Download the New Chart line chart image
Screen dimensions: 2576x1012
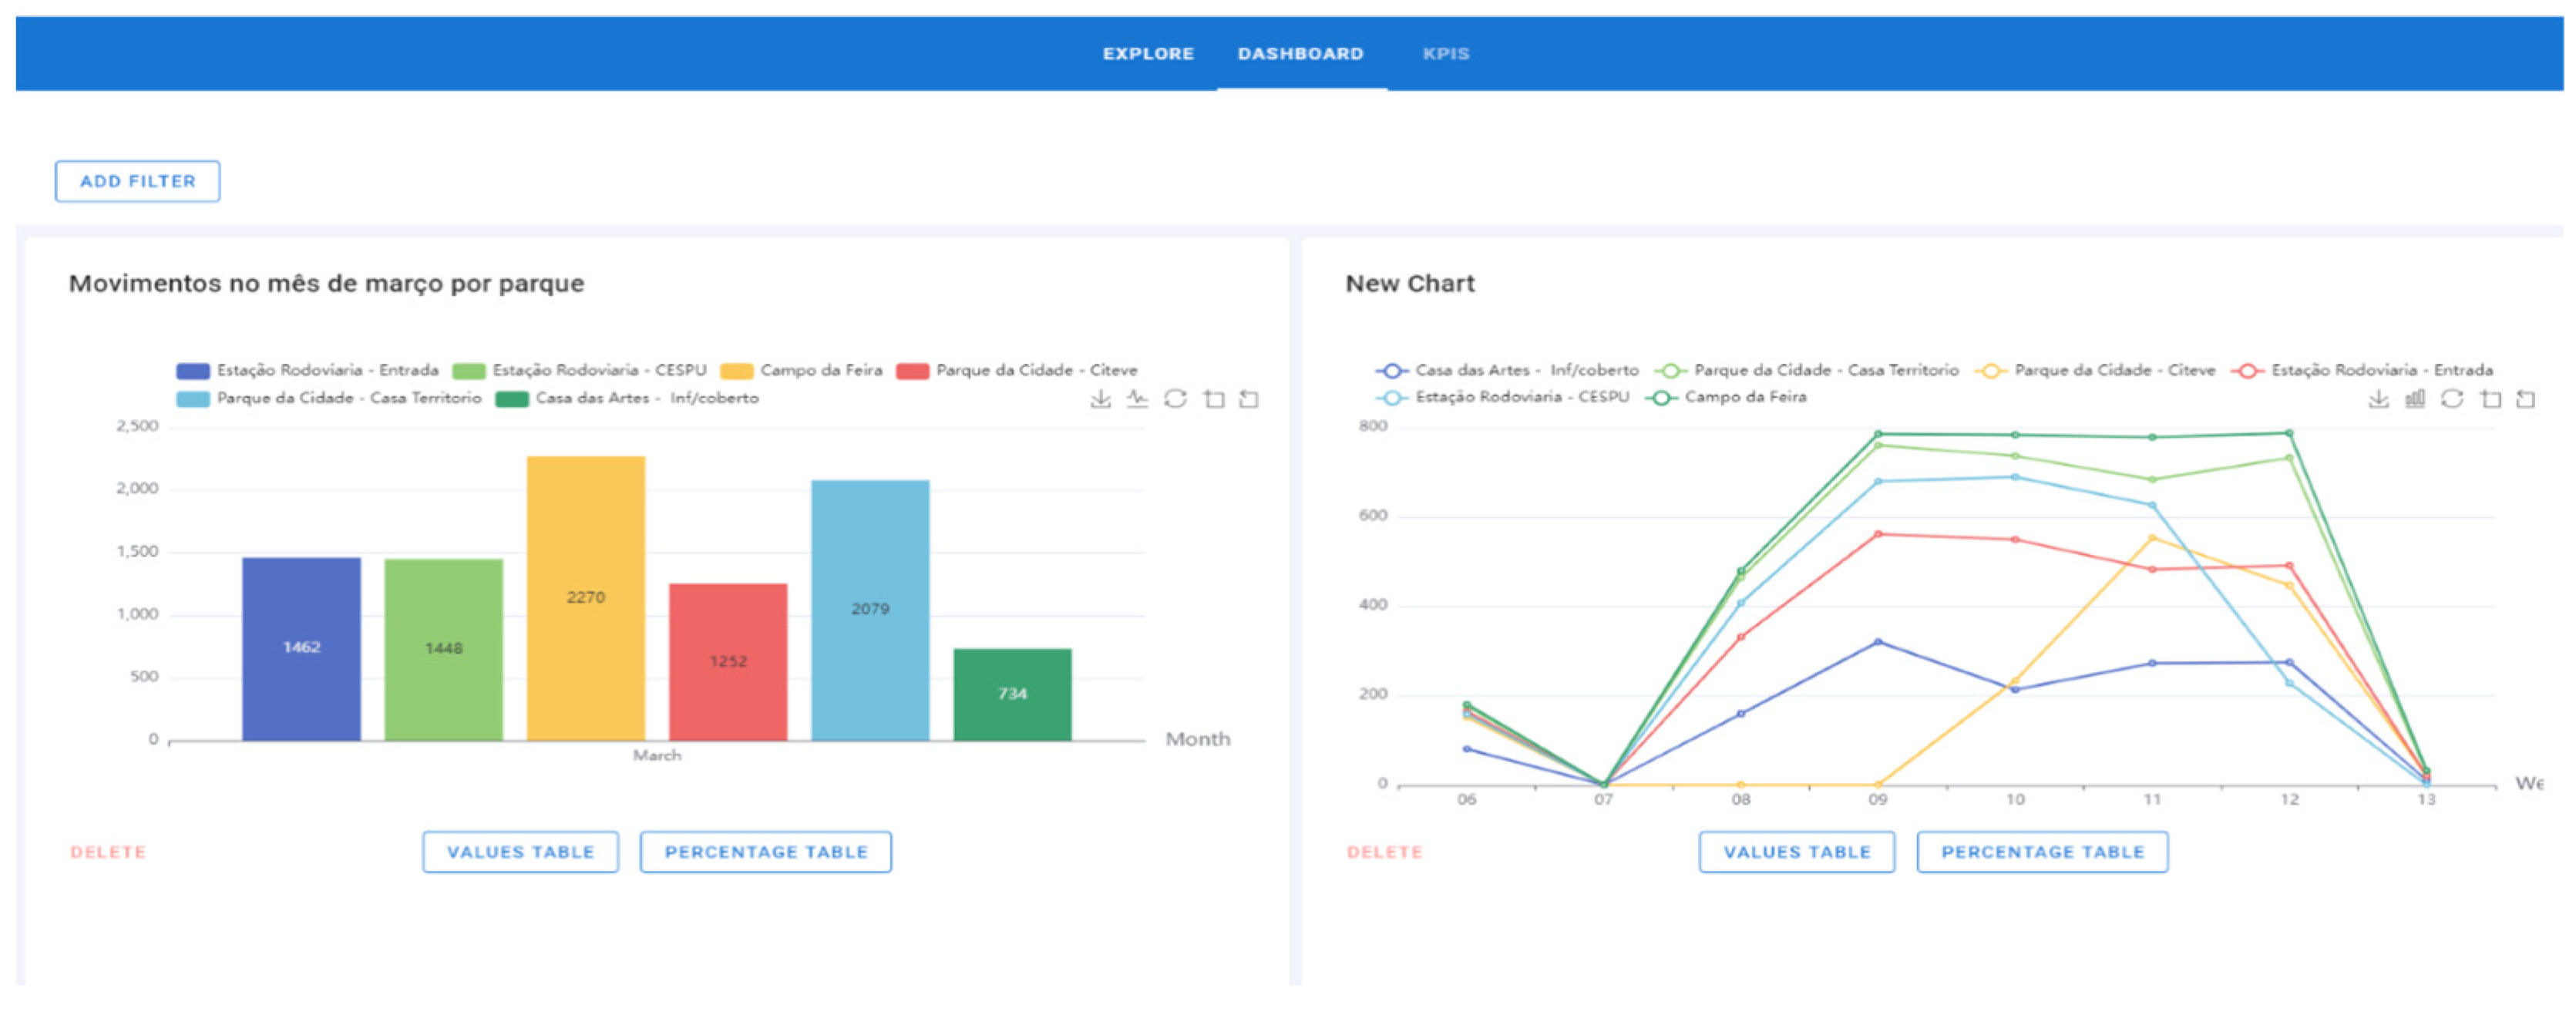[2378, 399]
